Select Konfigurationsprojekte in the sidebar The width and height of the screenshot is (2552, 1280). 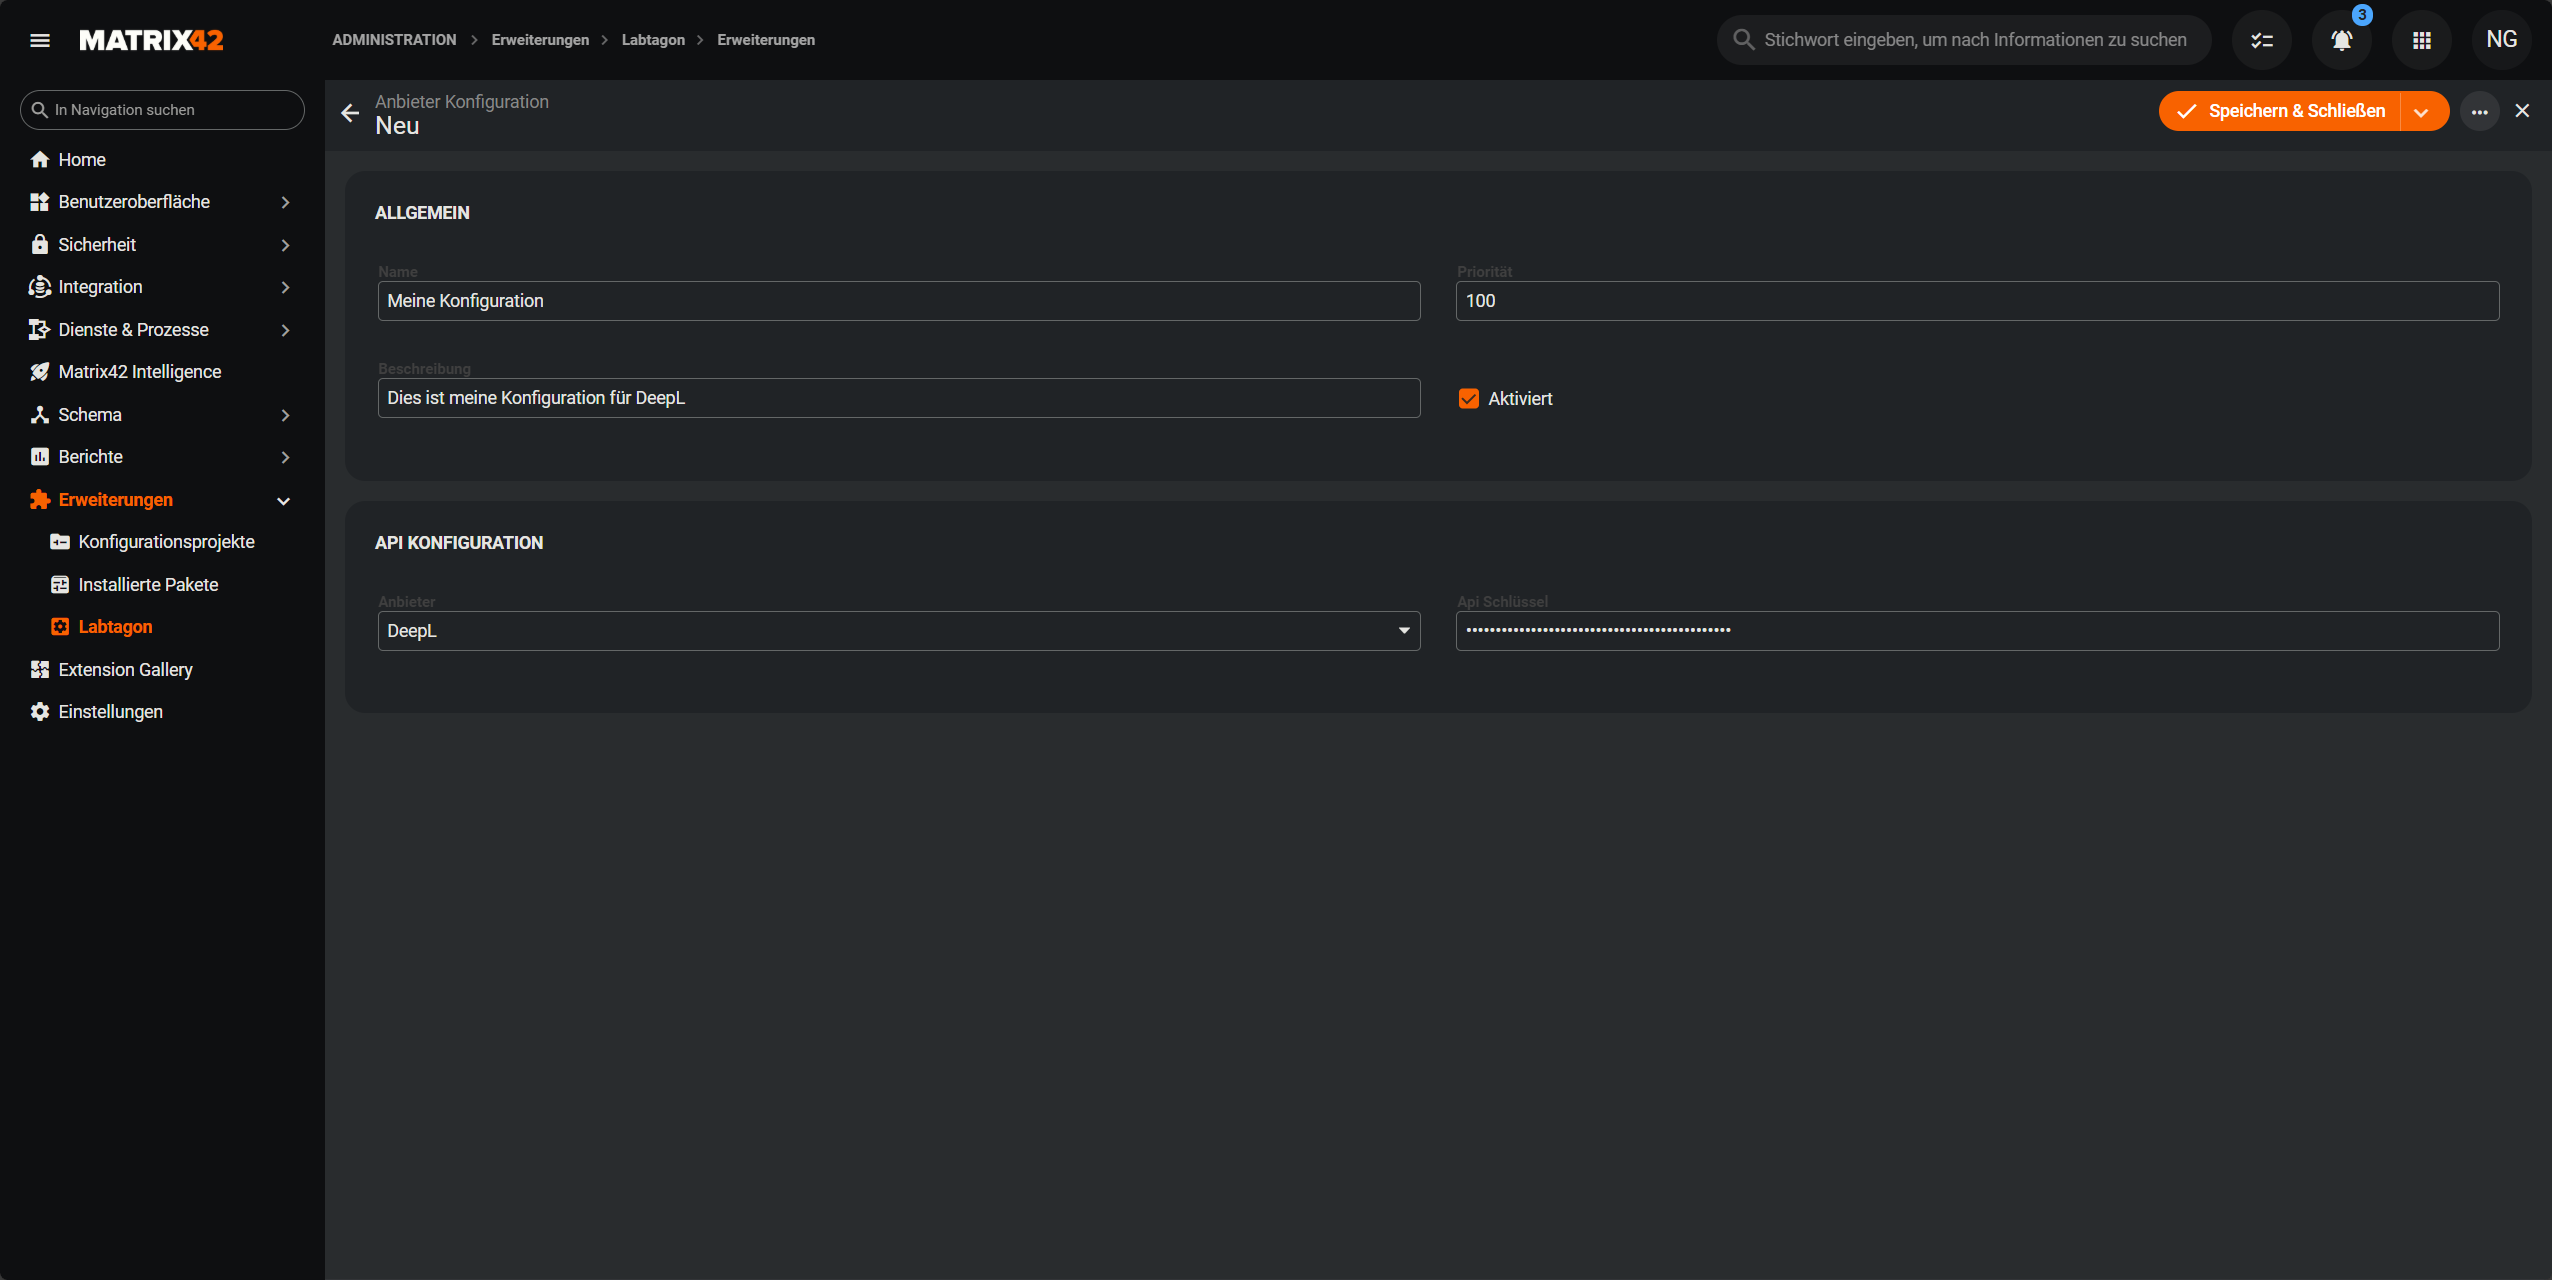click(166, 542)
